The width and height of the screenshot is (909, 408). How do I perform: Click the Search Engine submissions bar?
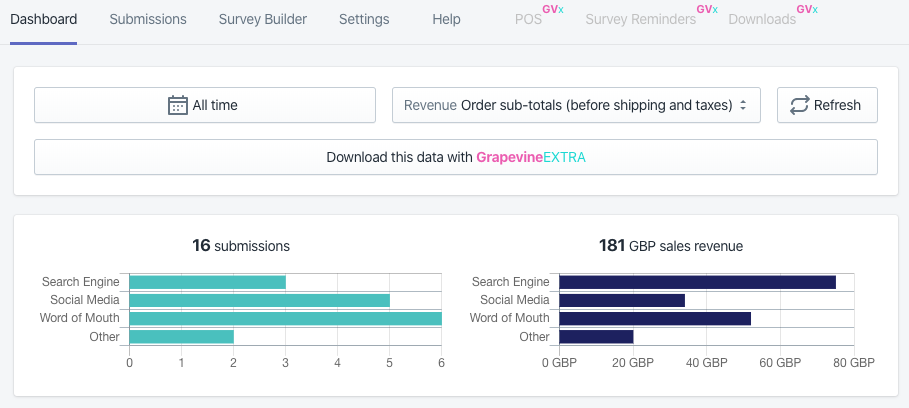click(207, 282)
